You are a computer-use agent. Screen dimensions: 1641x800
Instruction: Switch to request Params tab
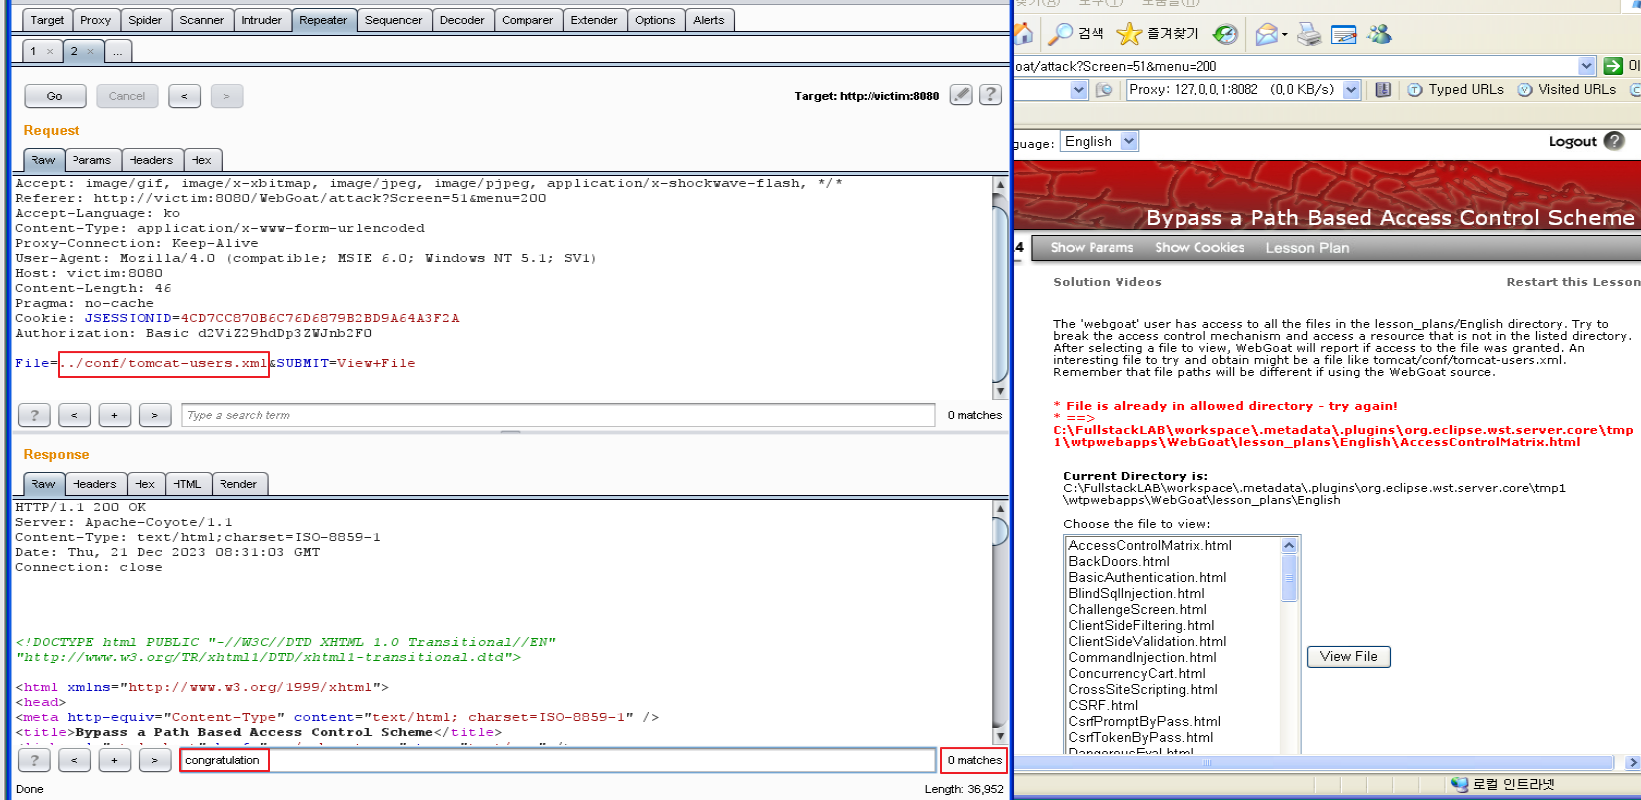[92, 160]
